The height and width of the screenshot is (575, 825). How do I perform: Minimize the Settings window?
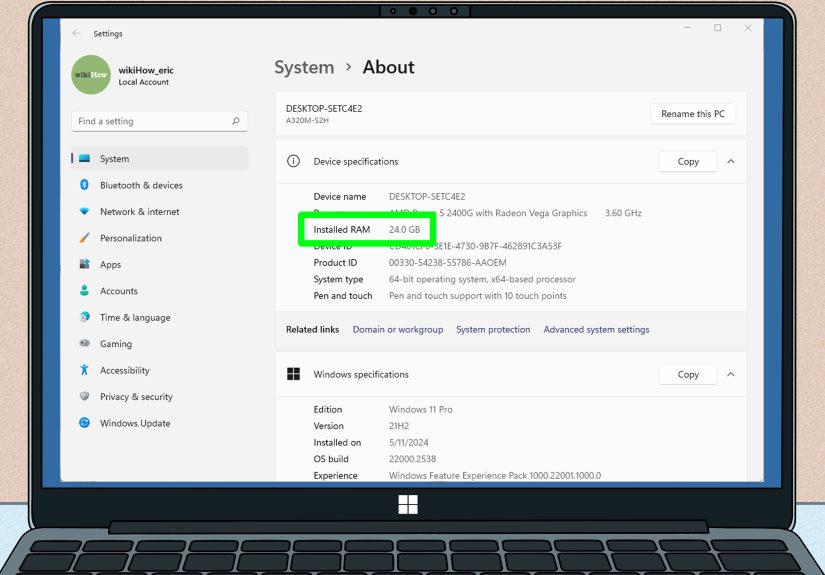(x=687, y=28)
